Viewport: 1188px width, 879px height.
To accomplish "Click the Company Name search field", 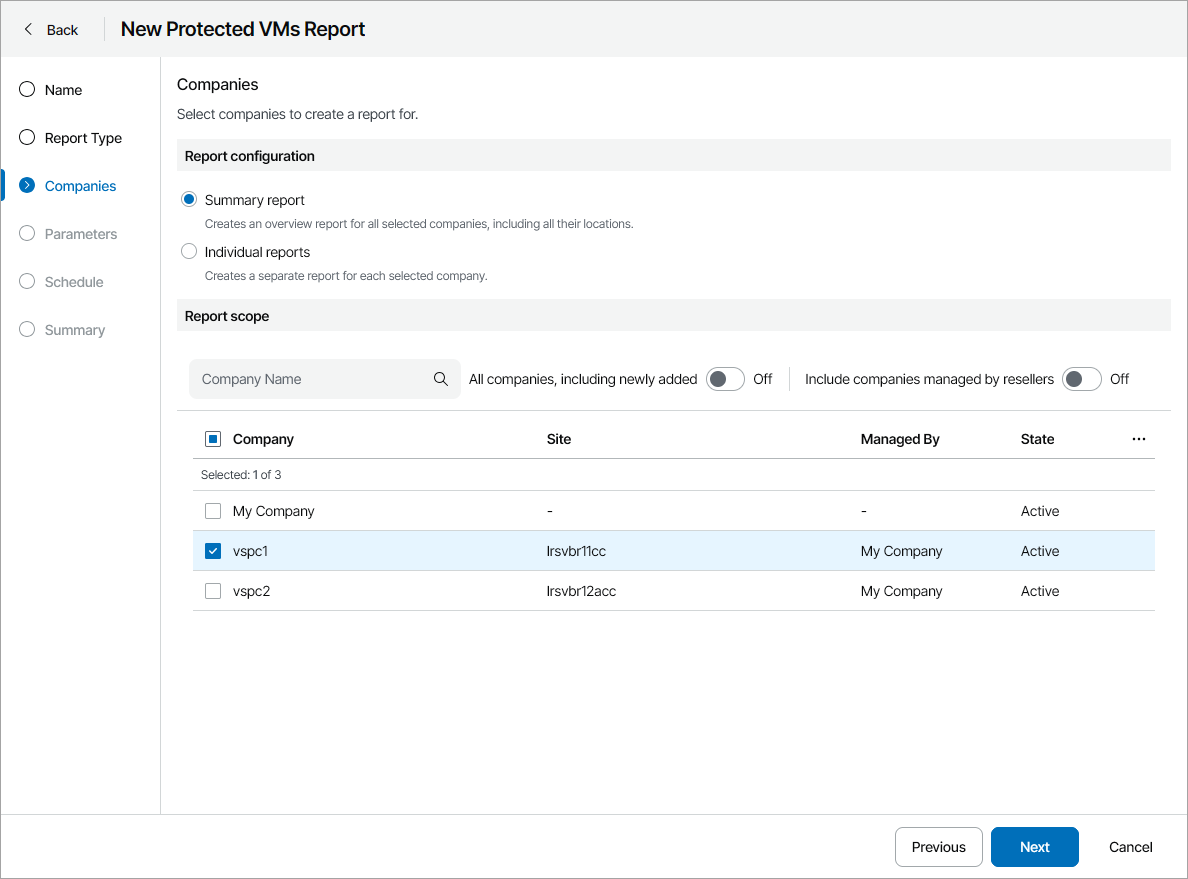I will [312, 379].
